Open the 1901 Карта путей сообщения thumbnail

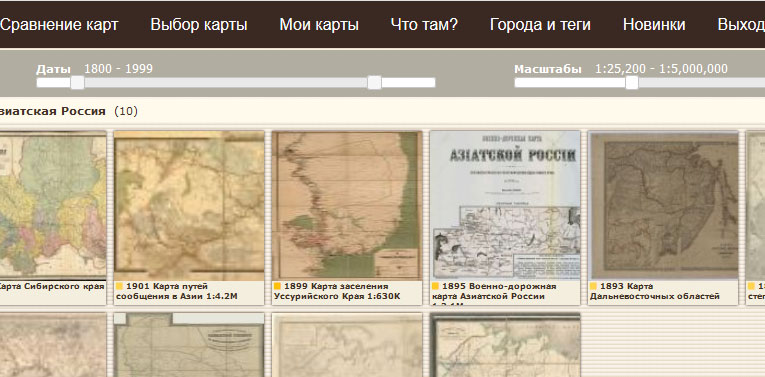point(189,205)
